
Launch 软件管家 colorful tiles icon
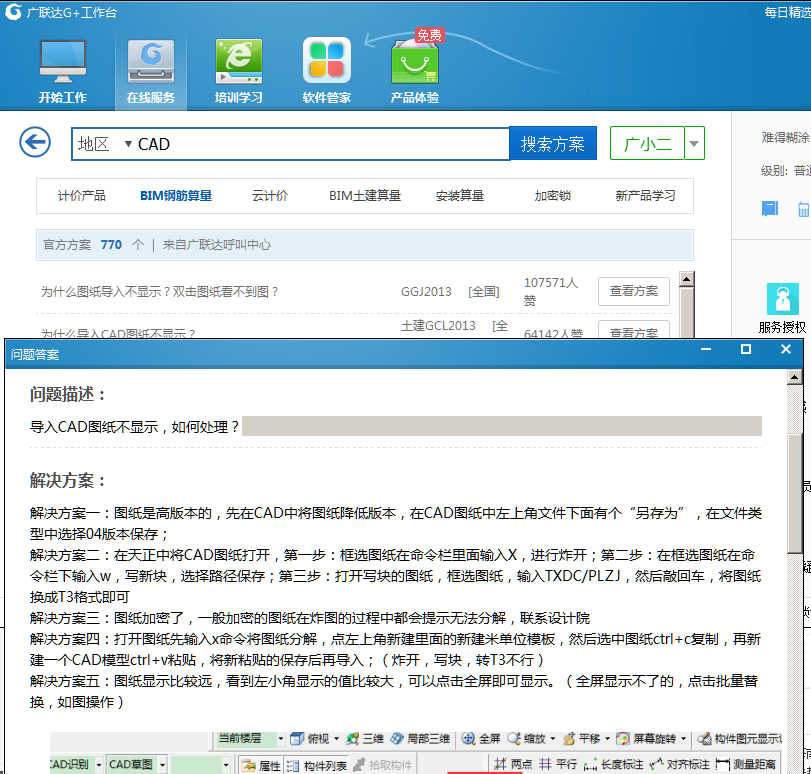pos(326,61)
